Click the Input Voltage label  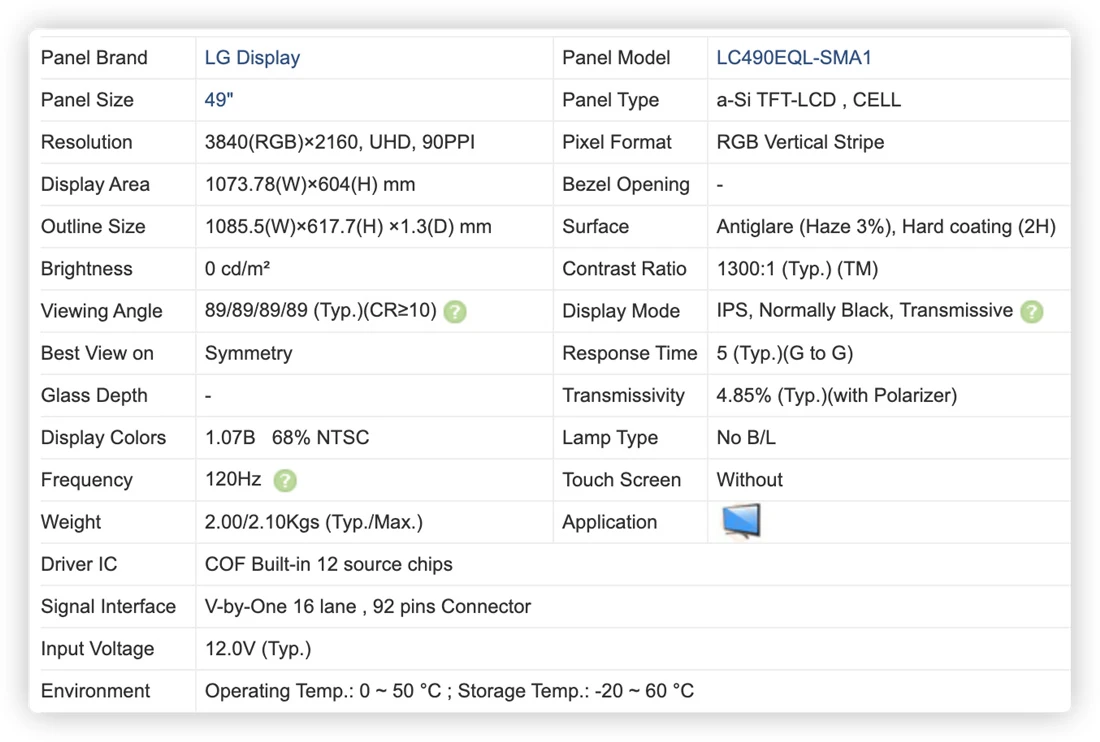(x=97, y=649)
